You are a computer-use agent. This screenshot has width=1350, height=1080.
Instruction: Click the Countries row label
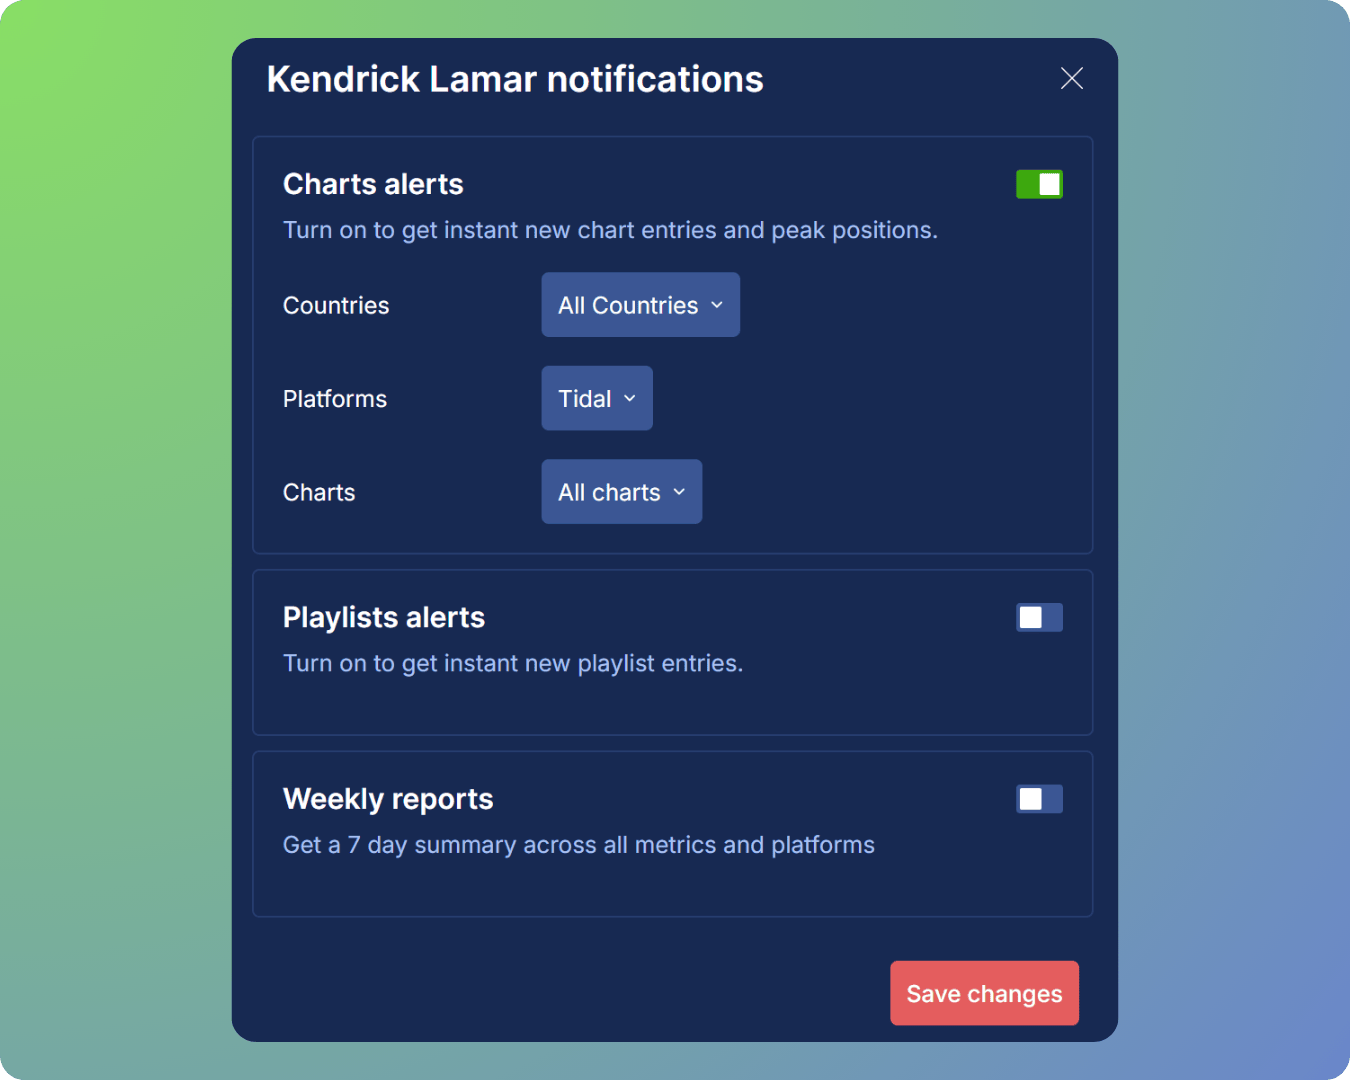pyautogui.click(x=336, y=305)
